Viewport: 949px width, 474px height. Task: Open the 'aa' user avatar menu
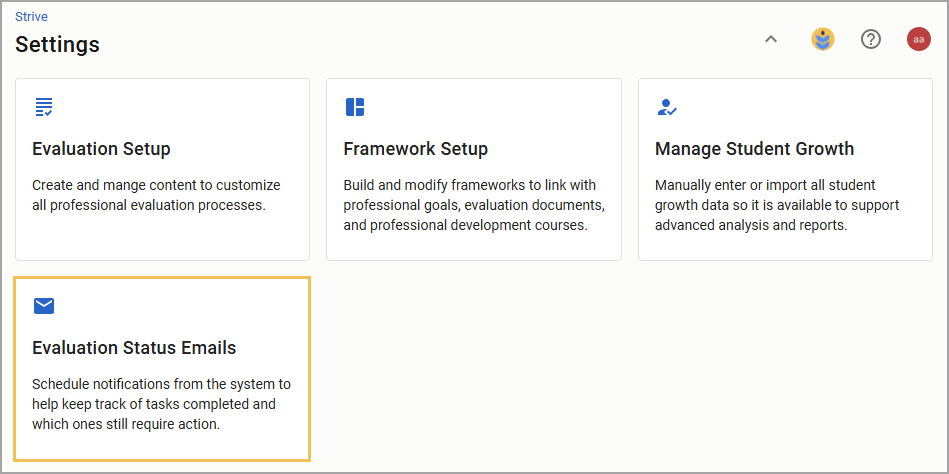pos(918,39)
